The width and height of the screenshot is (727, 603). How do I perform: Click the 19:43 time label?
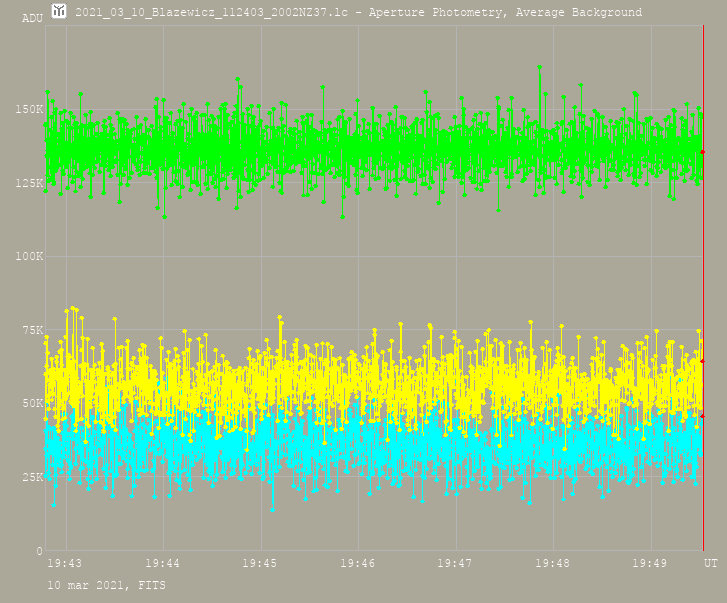64,563
